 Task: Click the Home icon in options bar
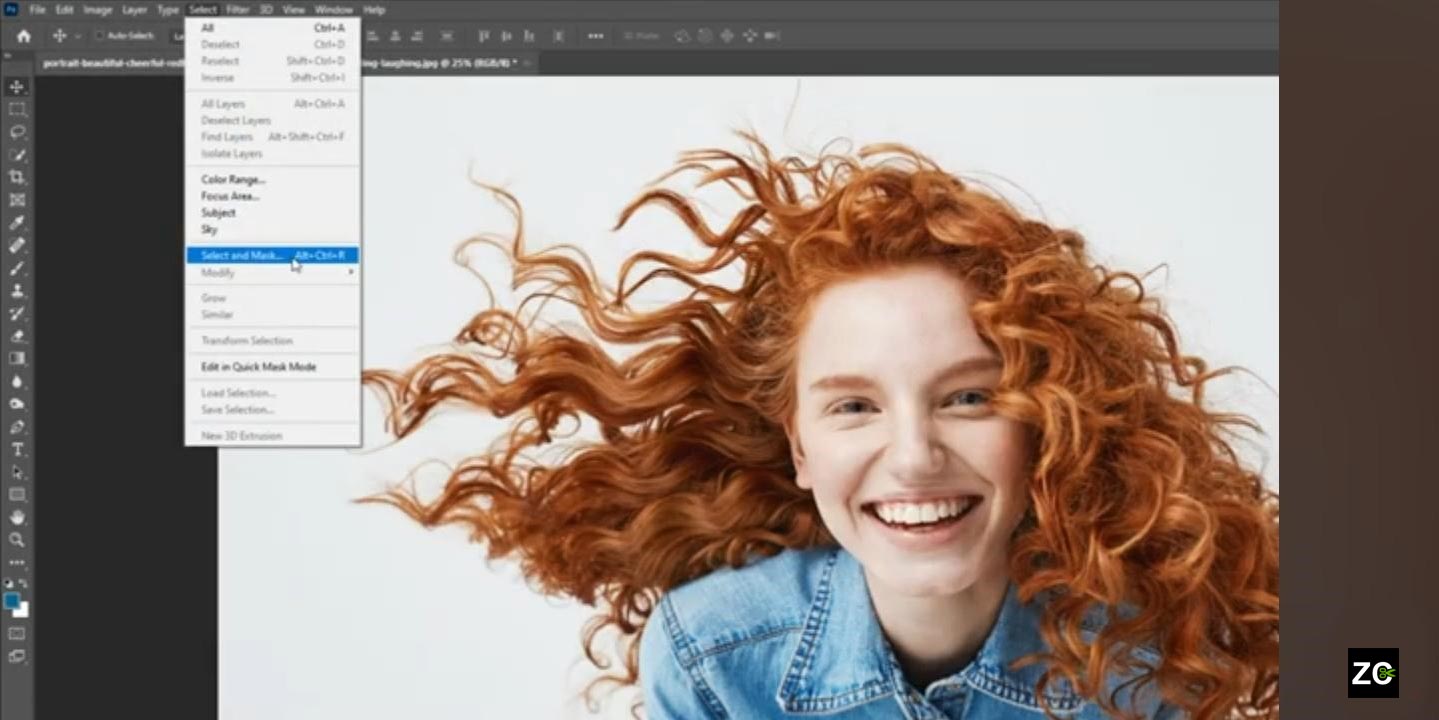24,35
